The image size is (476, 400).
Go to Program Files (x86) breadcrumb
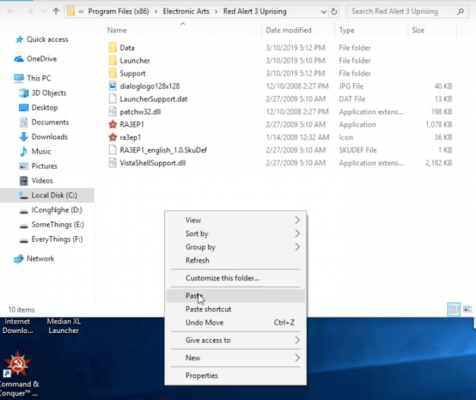tap(118, 12)
